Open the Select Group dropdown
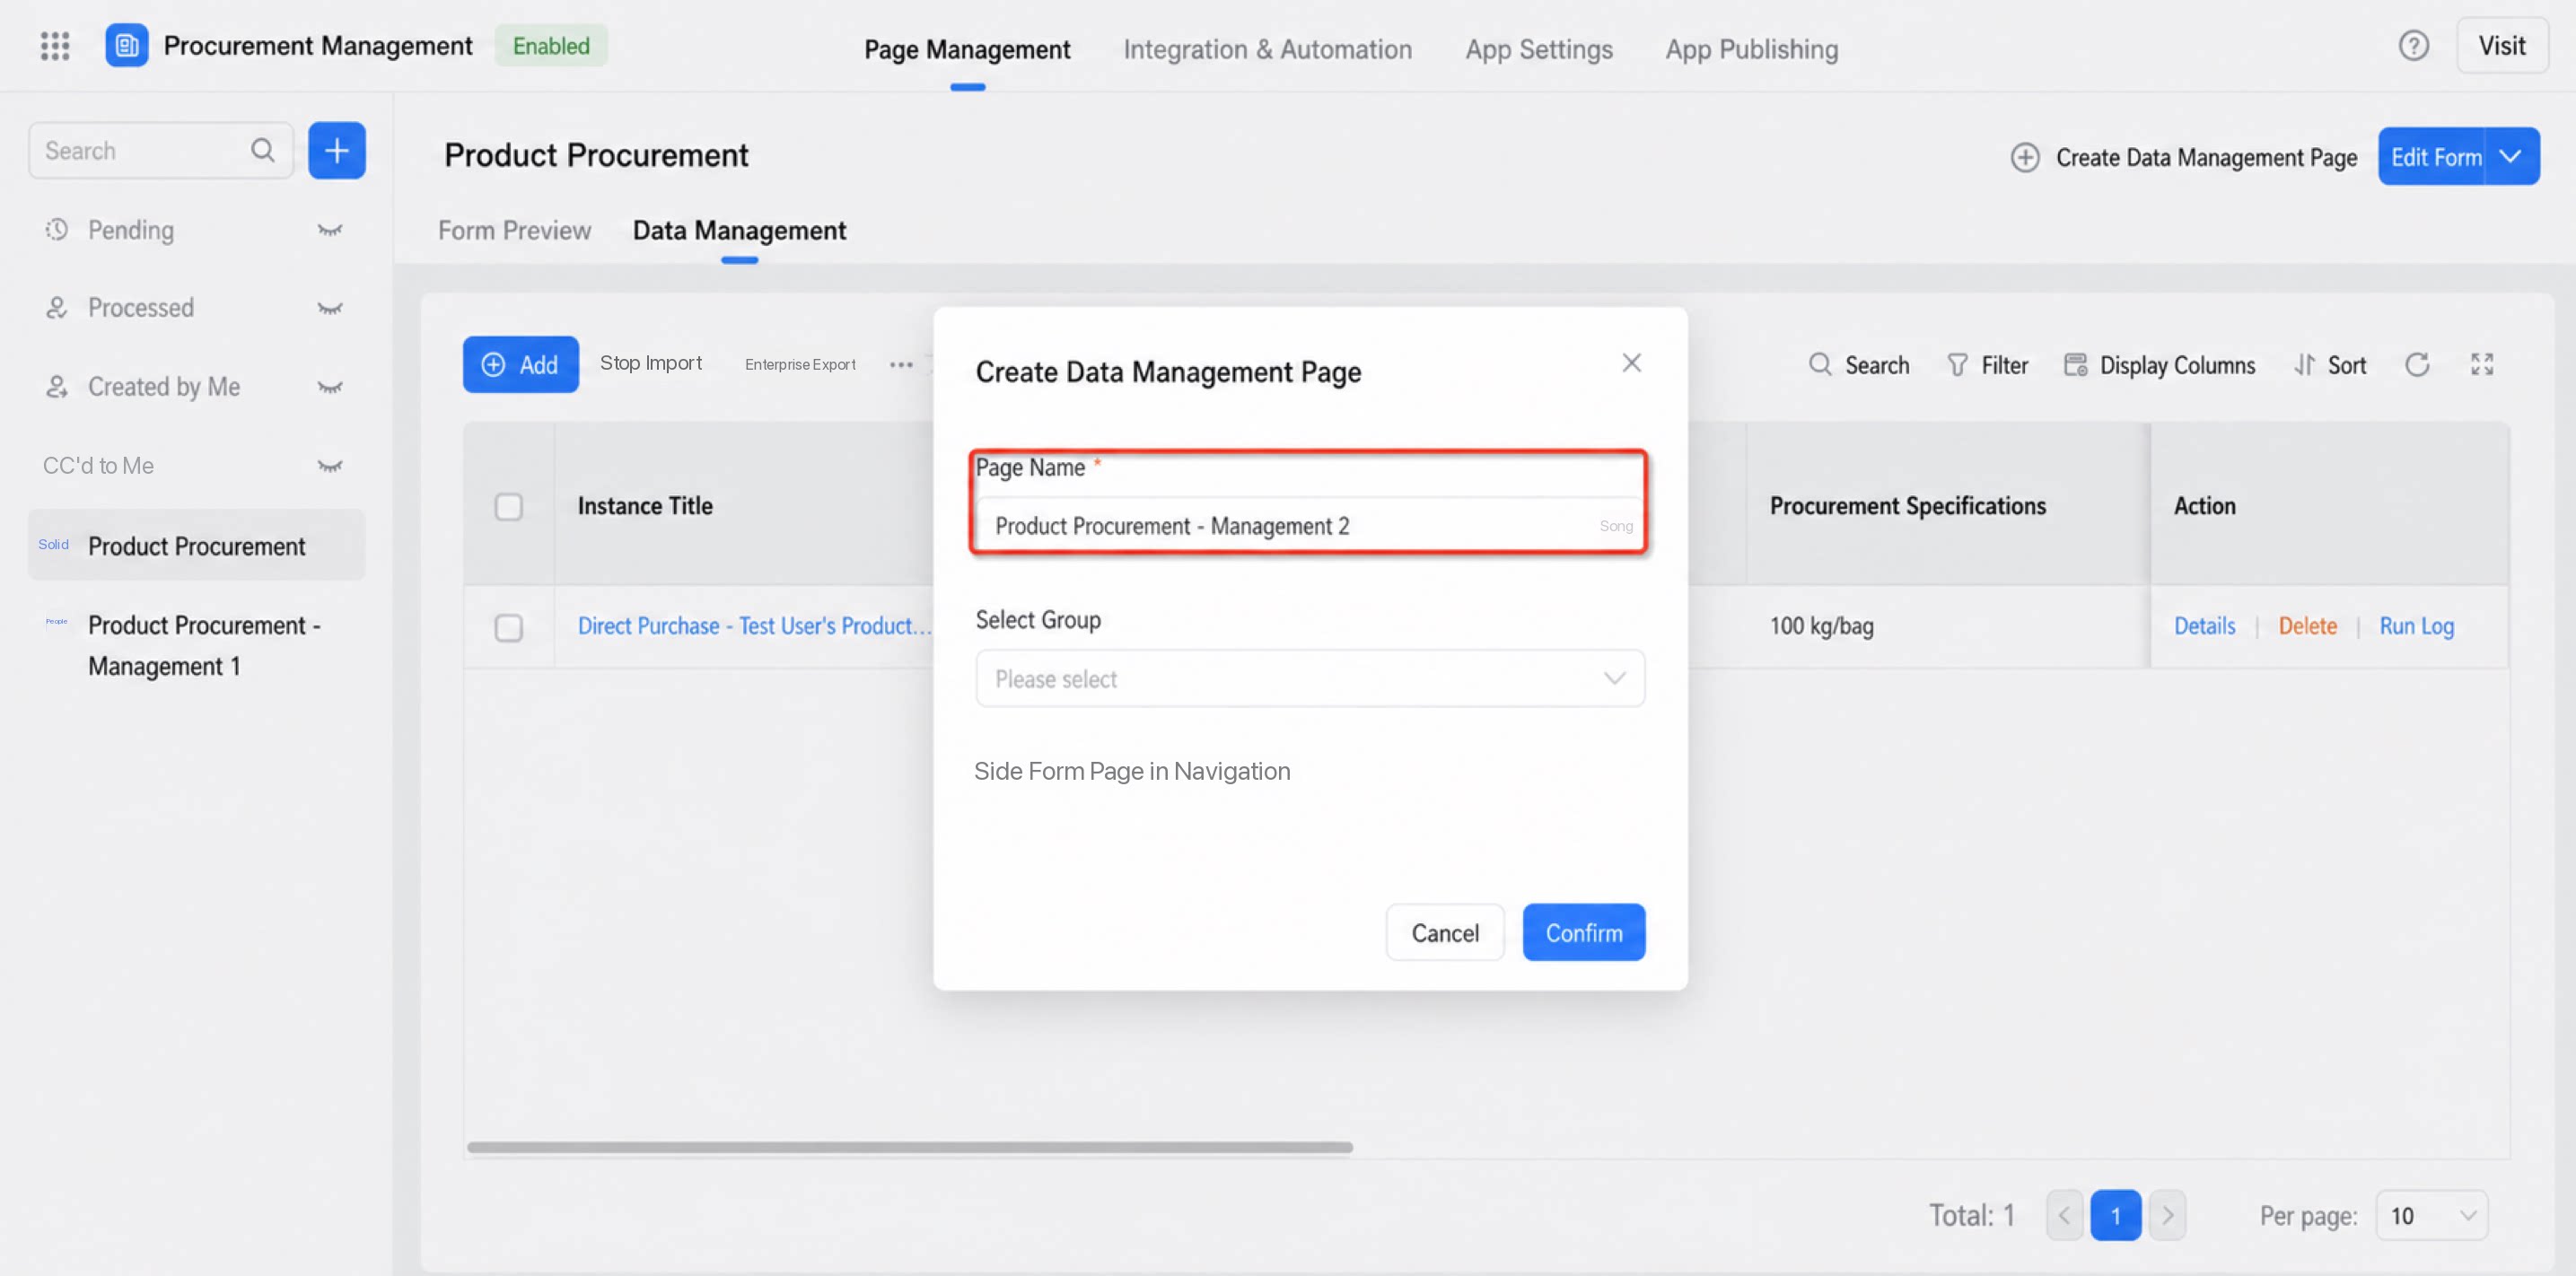This screenshot has width=2576, height=1276. (x=1310, y=679)
